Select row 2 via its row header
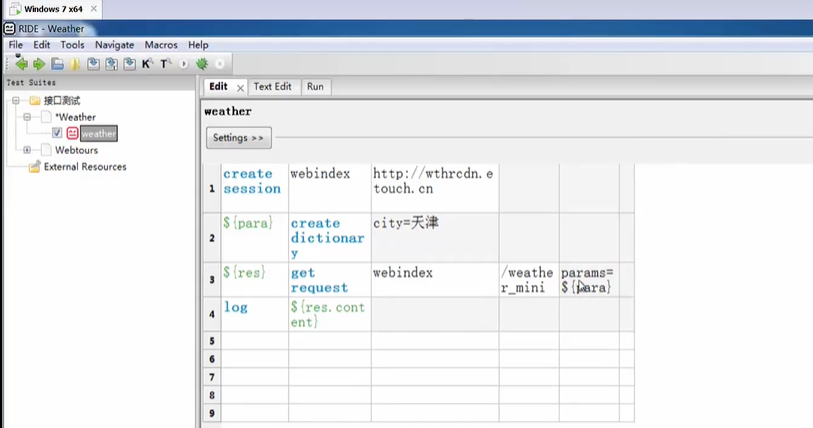The height and width of the screenshot is (428, 813). (x=212, y=238)
